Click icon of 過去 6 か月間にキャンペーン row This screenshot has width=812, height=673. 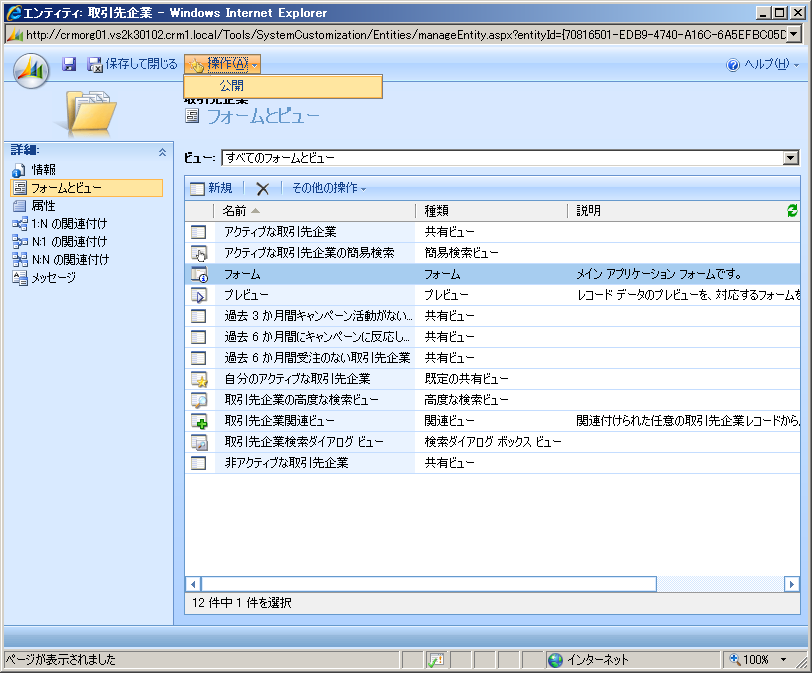198,338
